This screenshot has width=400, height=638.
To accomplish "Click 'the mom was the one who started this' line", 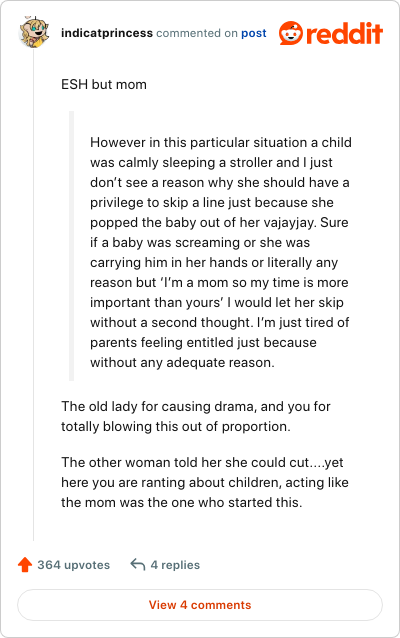I will tap(181, 502).
